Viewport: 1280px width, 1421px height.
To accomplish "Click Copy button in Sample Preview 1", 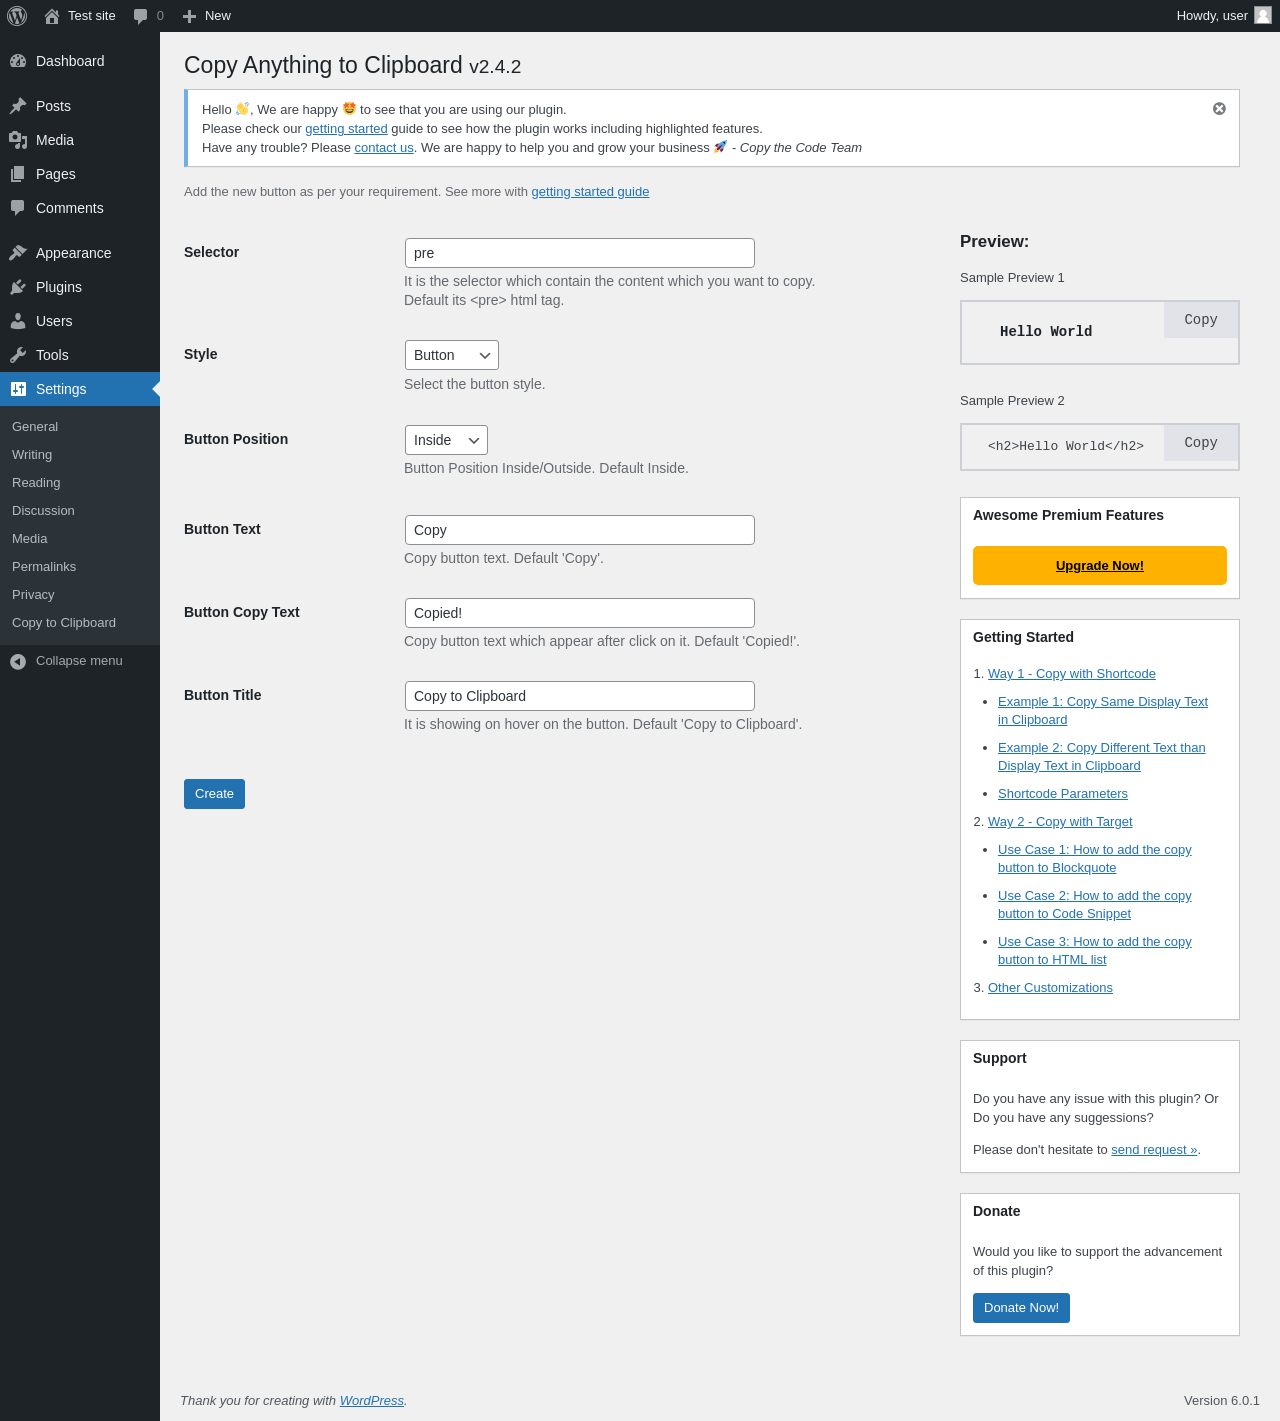I will point(1201,320).
